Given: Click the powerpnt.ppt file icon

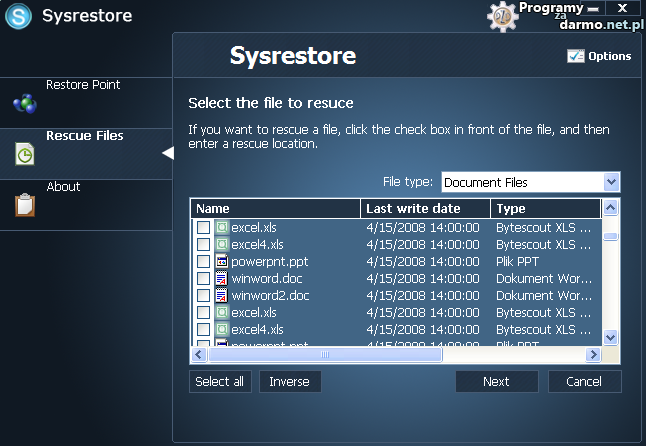Looking at the screenshot, I should [x=222, y=262].
